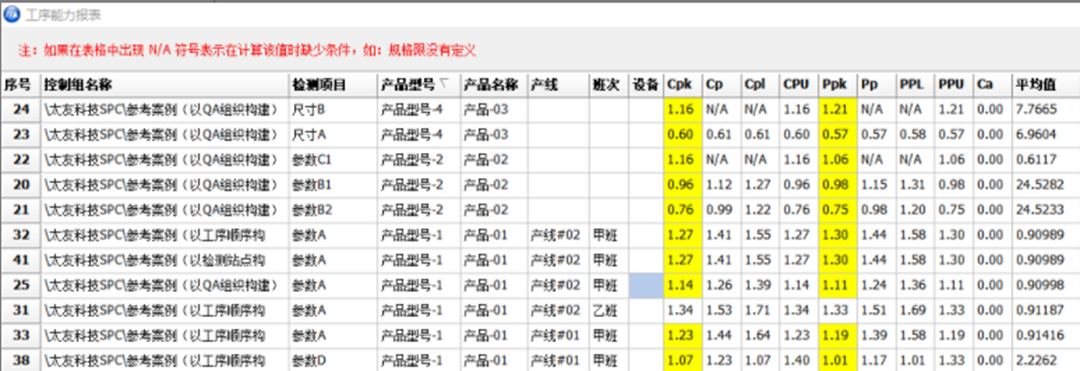Select row number 20
This screenshot has width=1080, height=371.
21,185
